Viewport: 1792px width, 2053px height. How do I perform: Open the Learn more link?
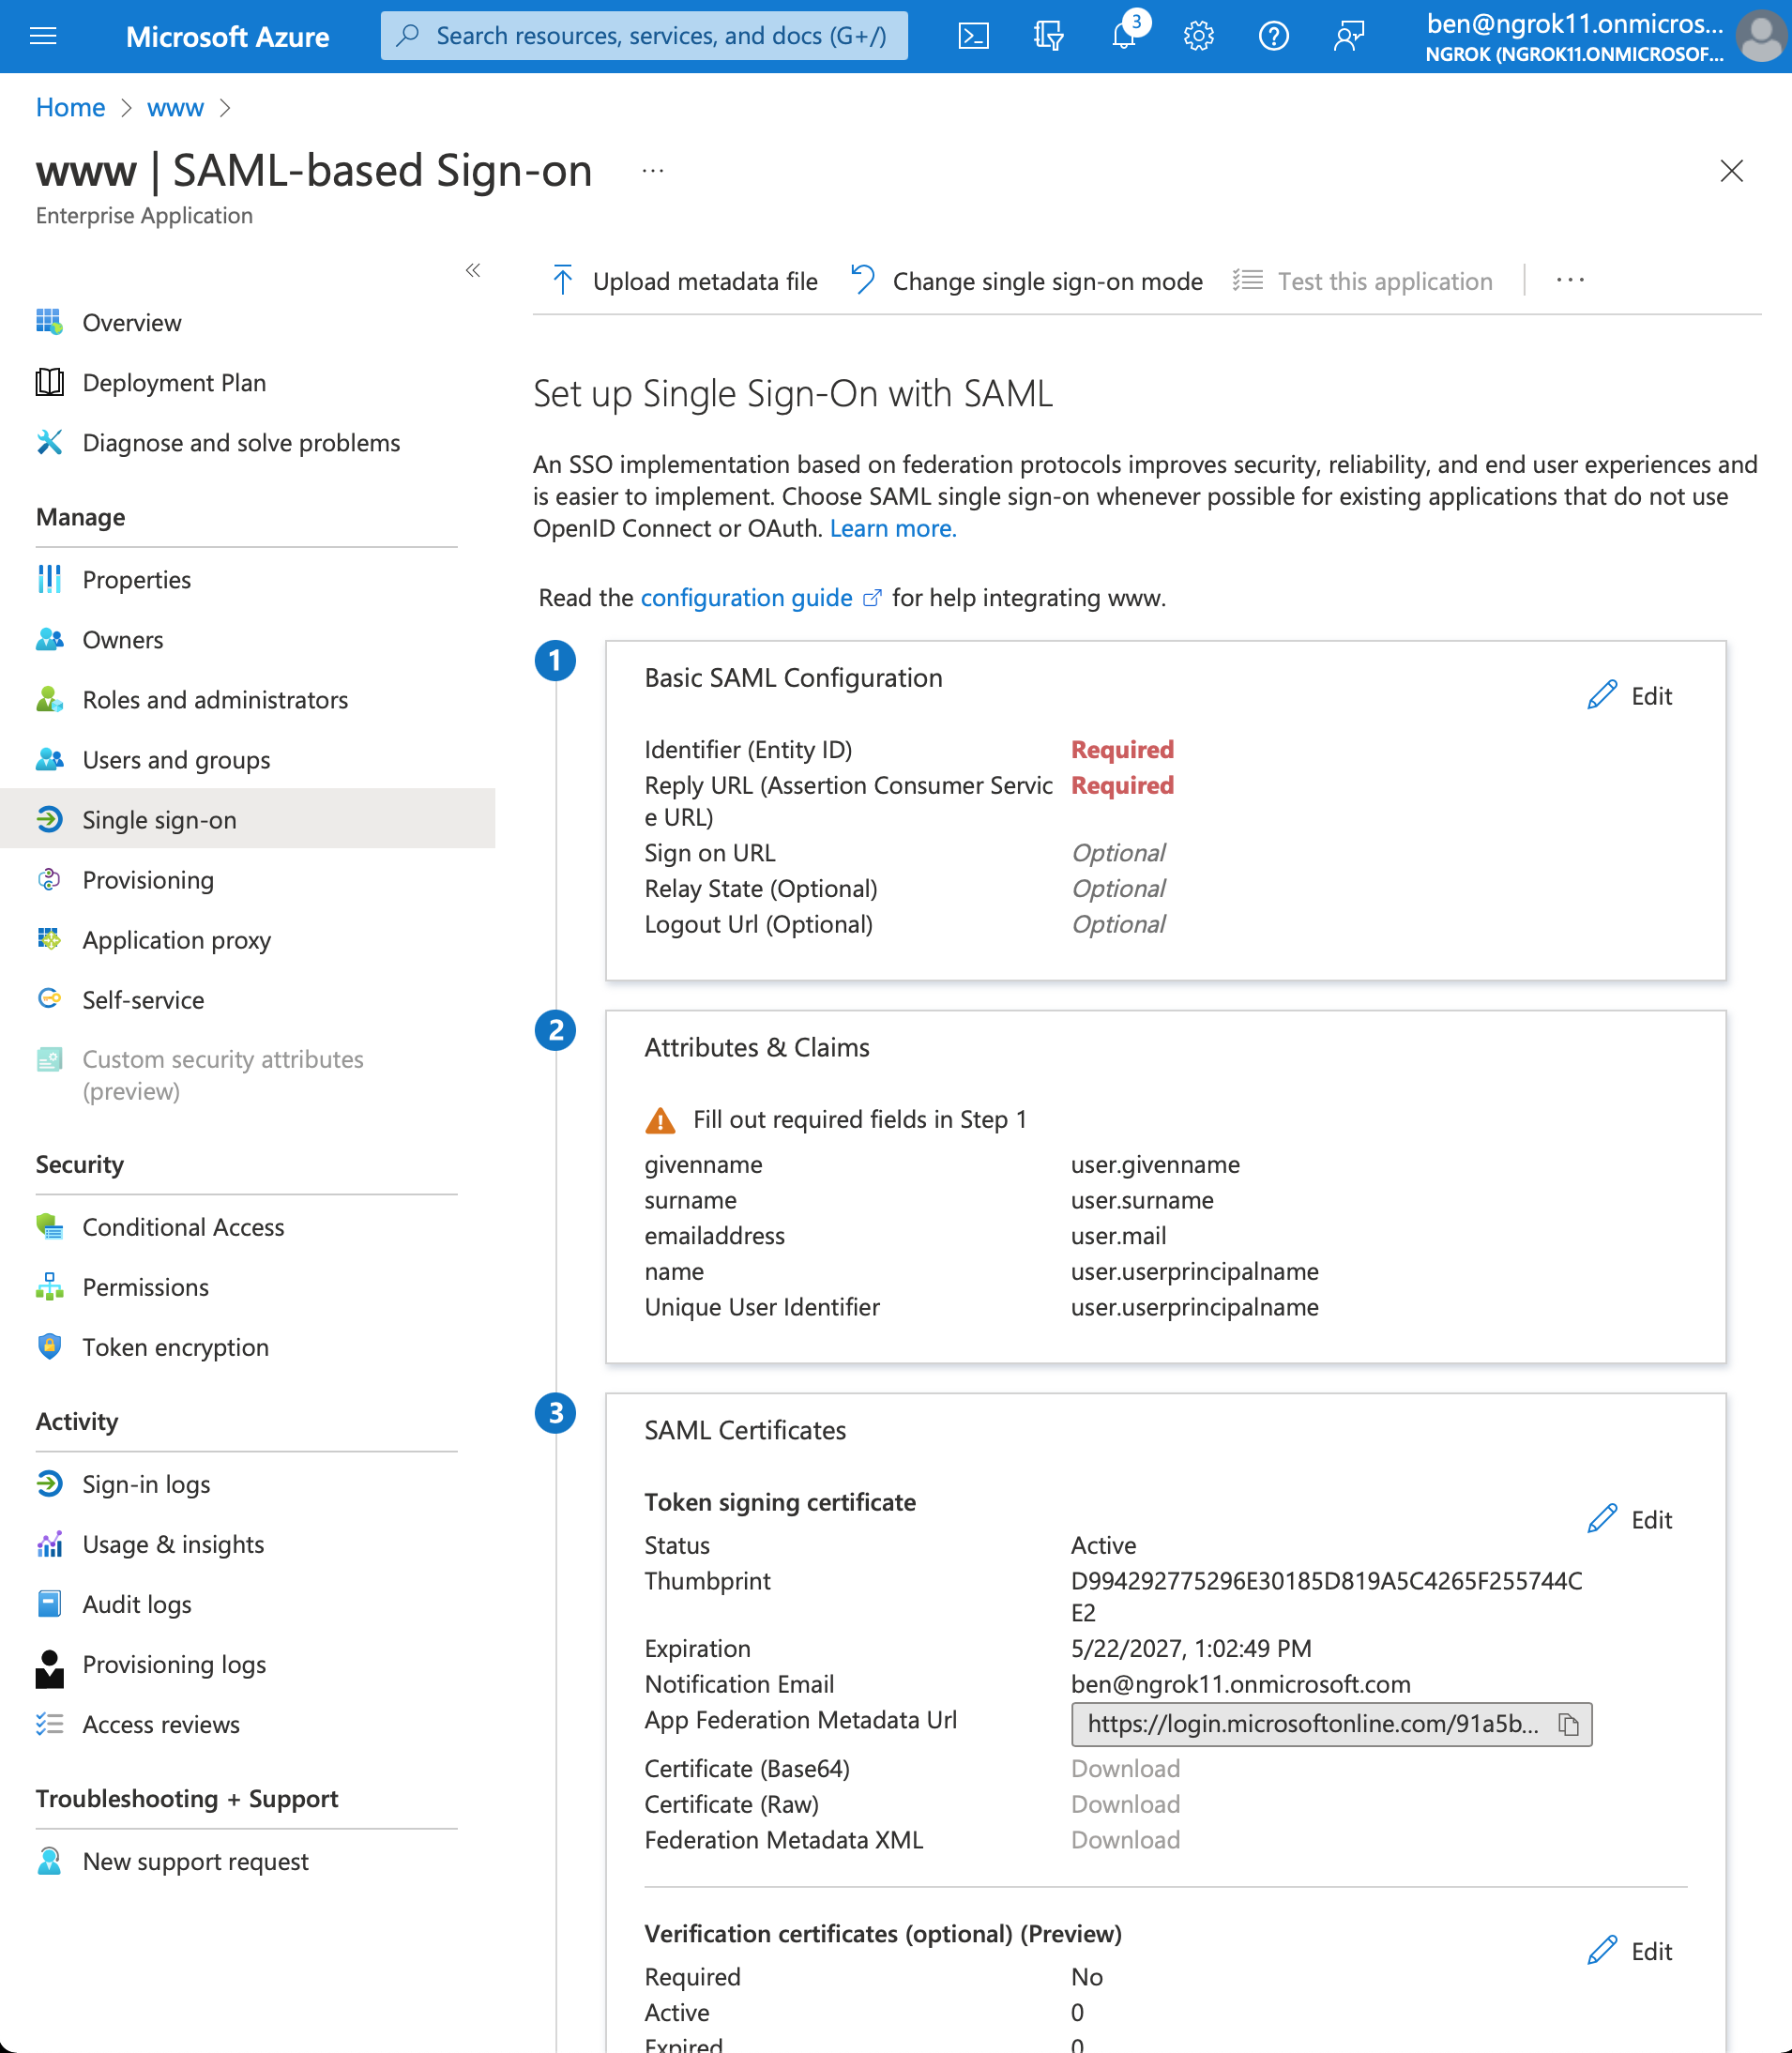click(893, 528)
